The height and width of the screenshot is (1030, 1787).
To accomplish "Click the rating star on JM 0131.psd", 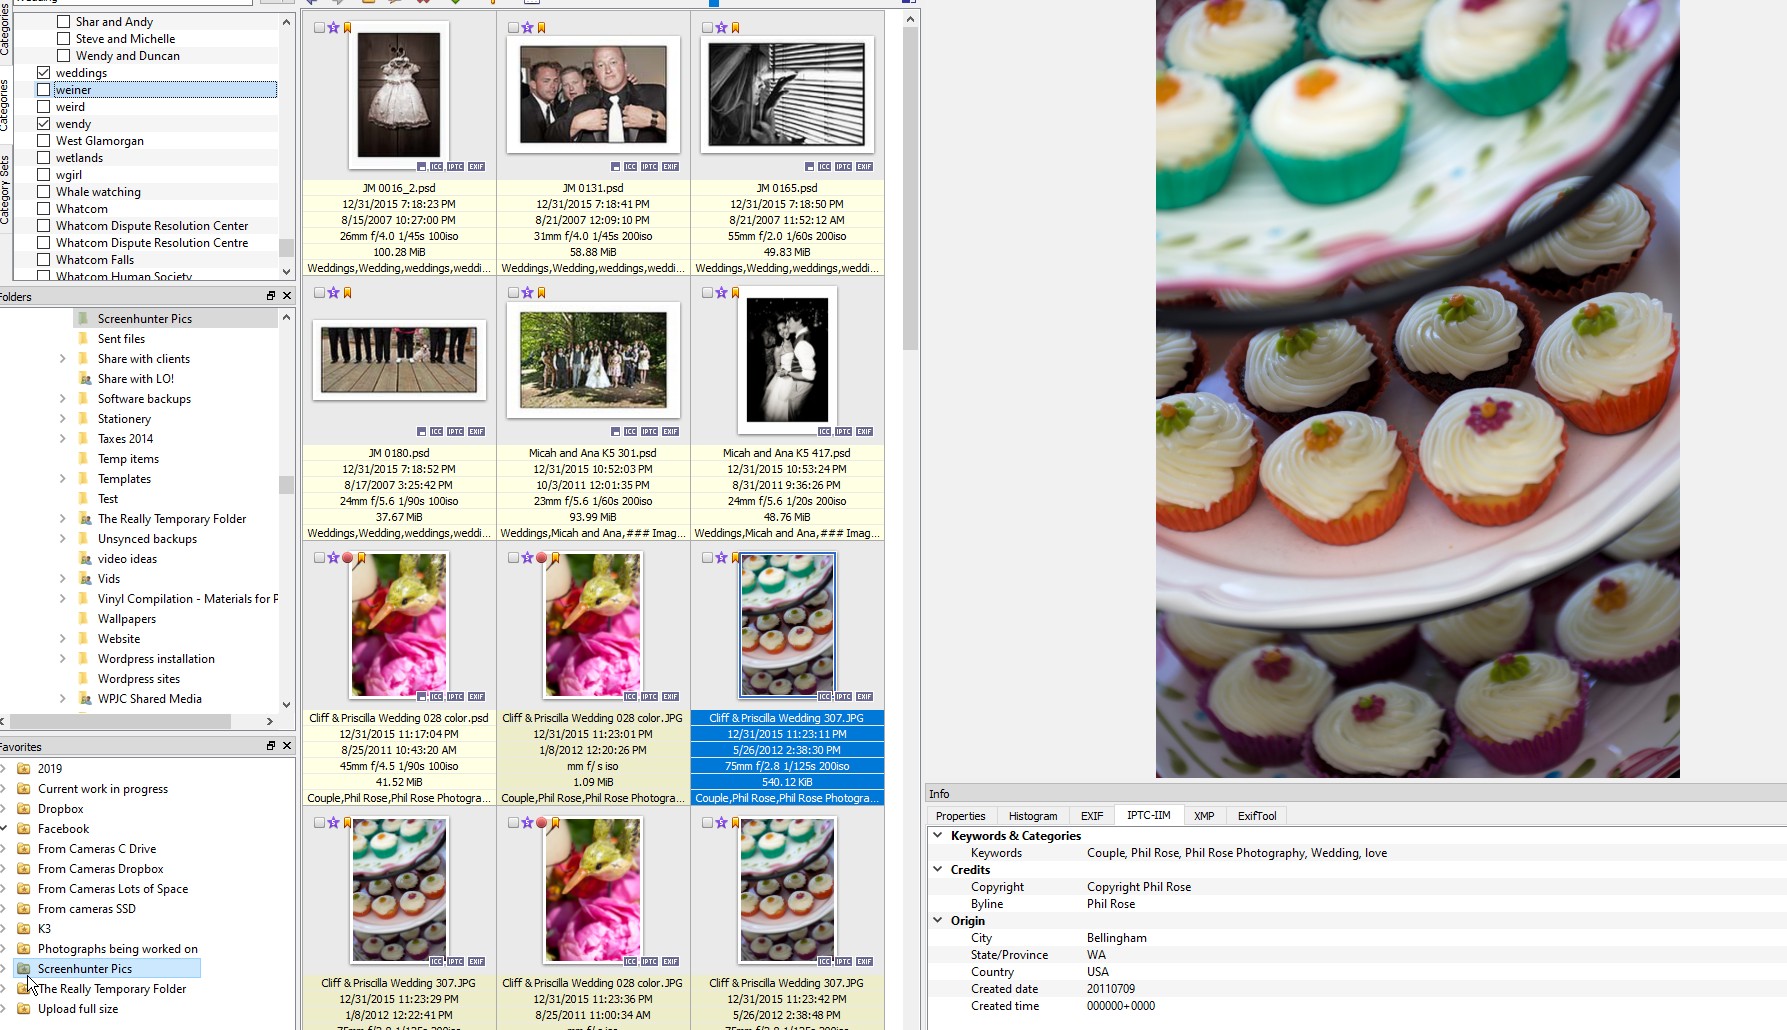I will [527, 28].
